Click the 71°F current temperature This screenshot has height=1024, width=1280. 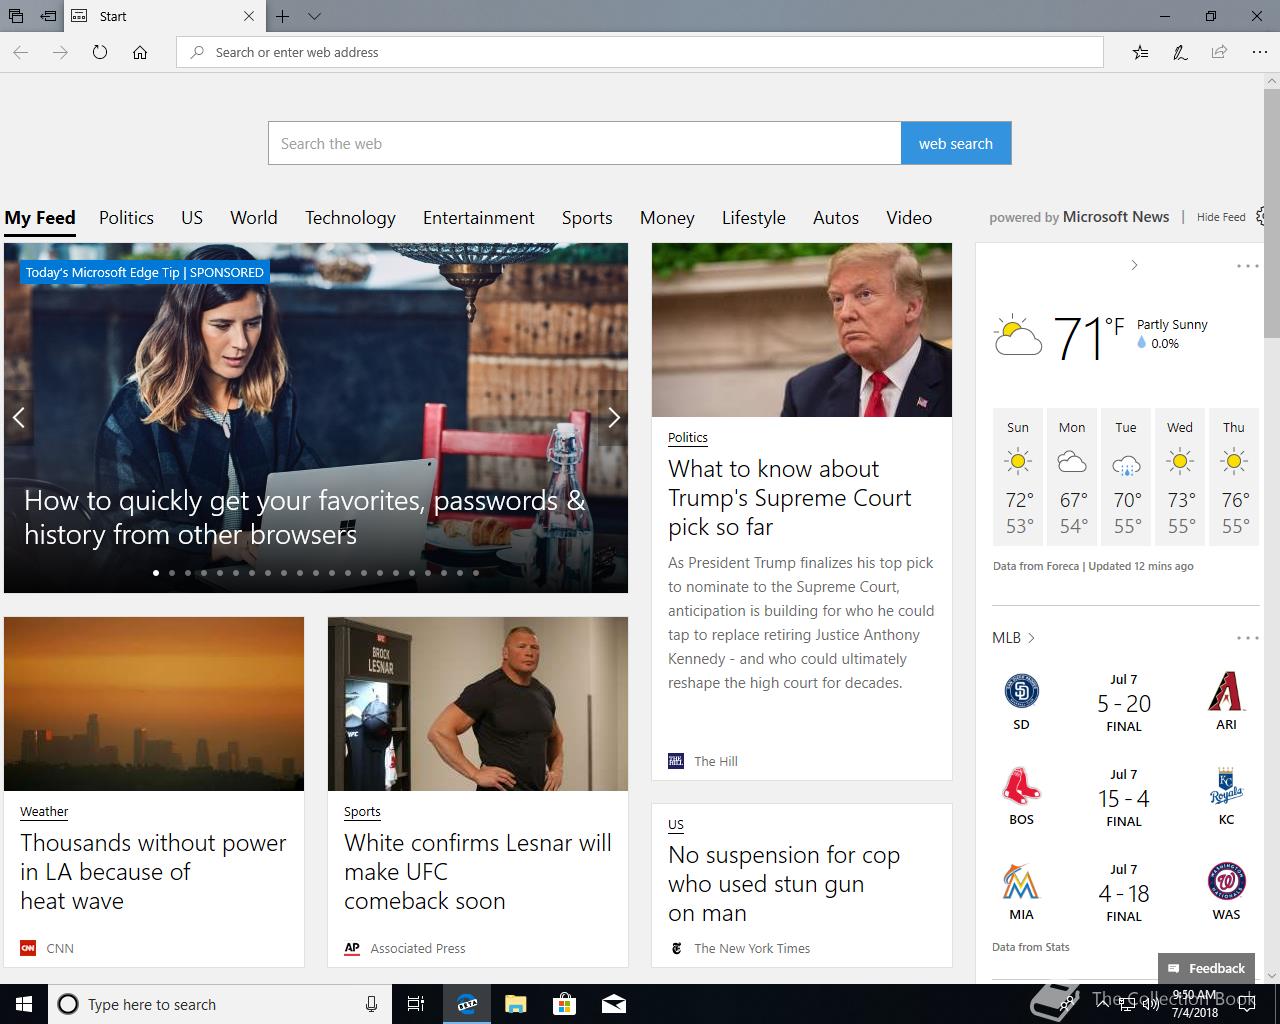pos(1089,337)
